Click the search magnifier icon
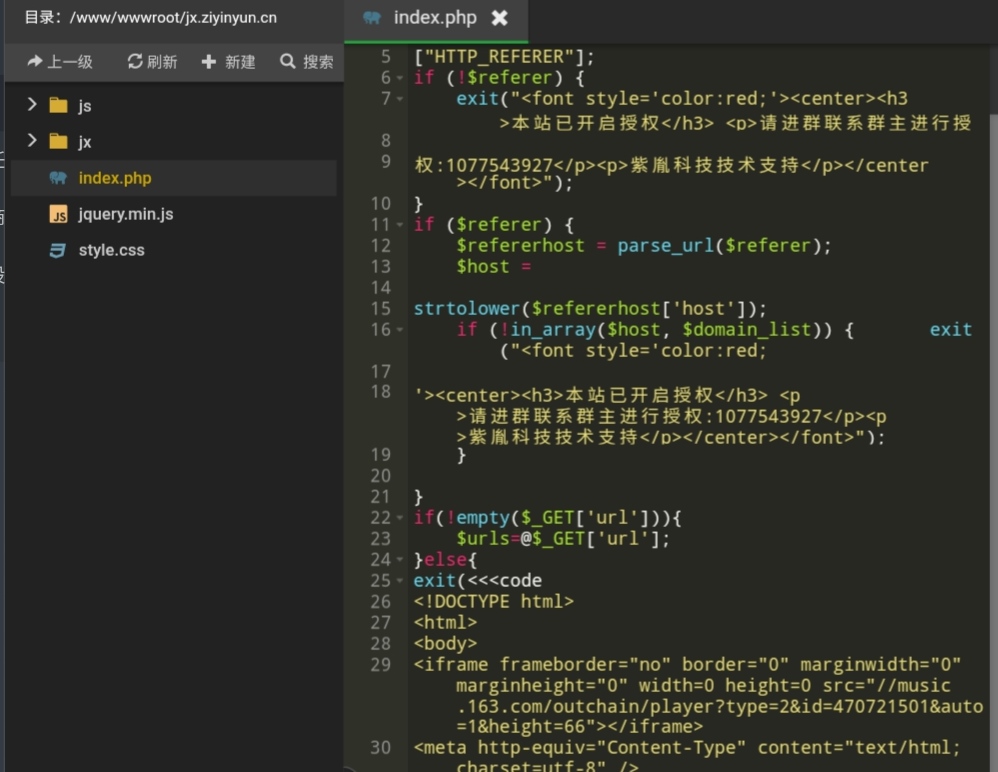The width and height of the screenshot is (998, 772). pos(288,62)
